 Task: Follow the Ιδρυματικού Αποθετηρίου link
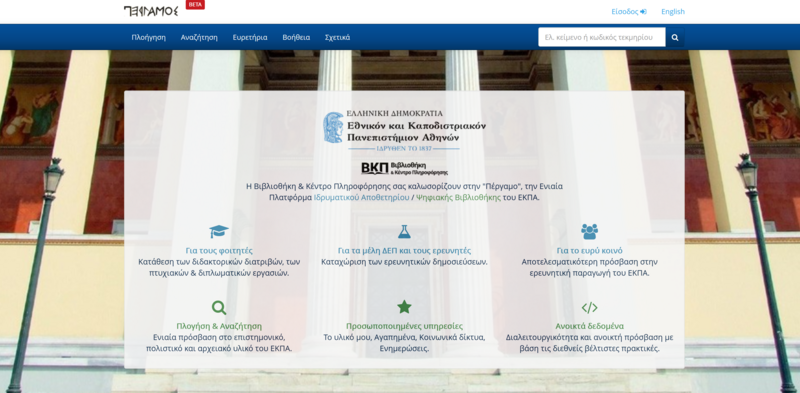coord(361,198)
